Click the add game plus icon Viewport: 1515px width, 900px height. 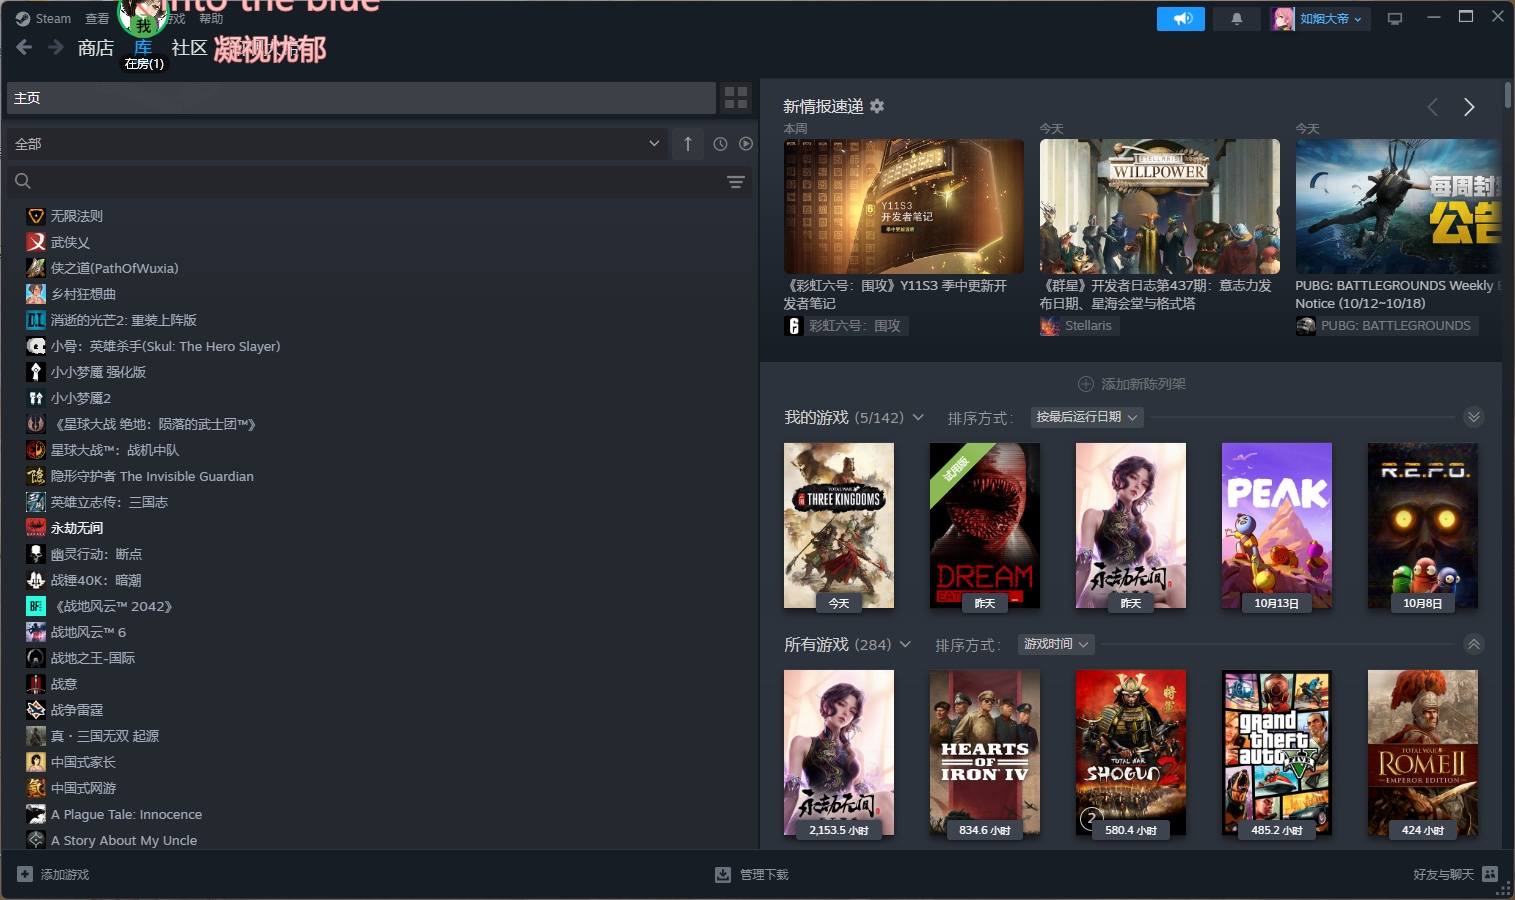click(25, 874)
